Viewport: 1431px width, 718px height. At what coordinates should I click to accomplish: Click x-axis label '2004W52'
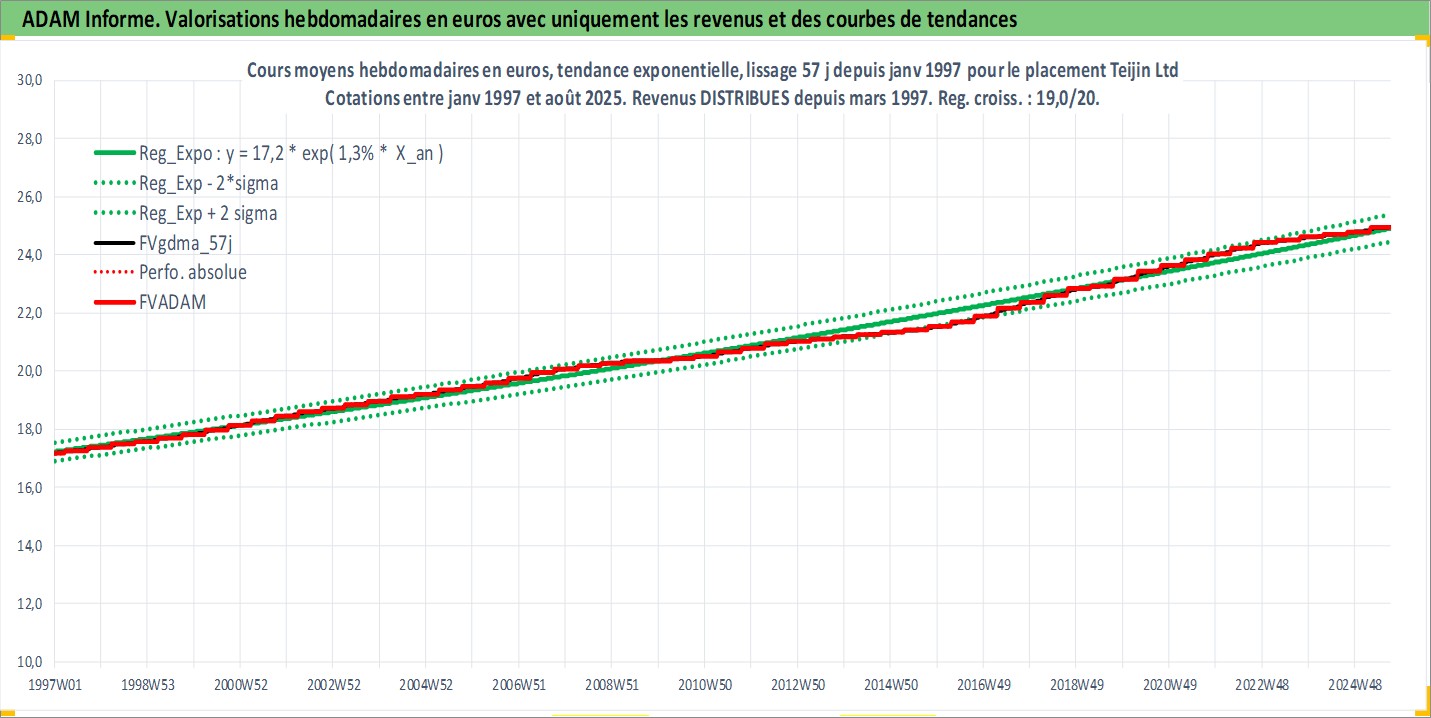pyautogui.click(x=426, y=684)
